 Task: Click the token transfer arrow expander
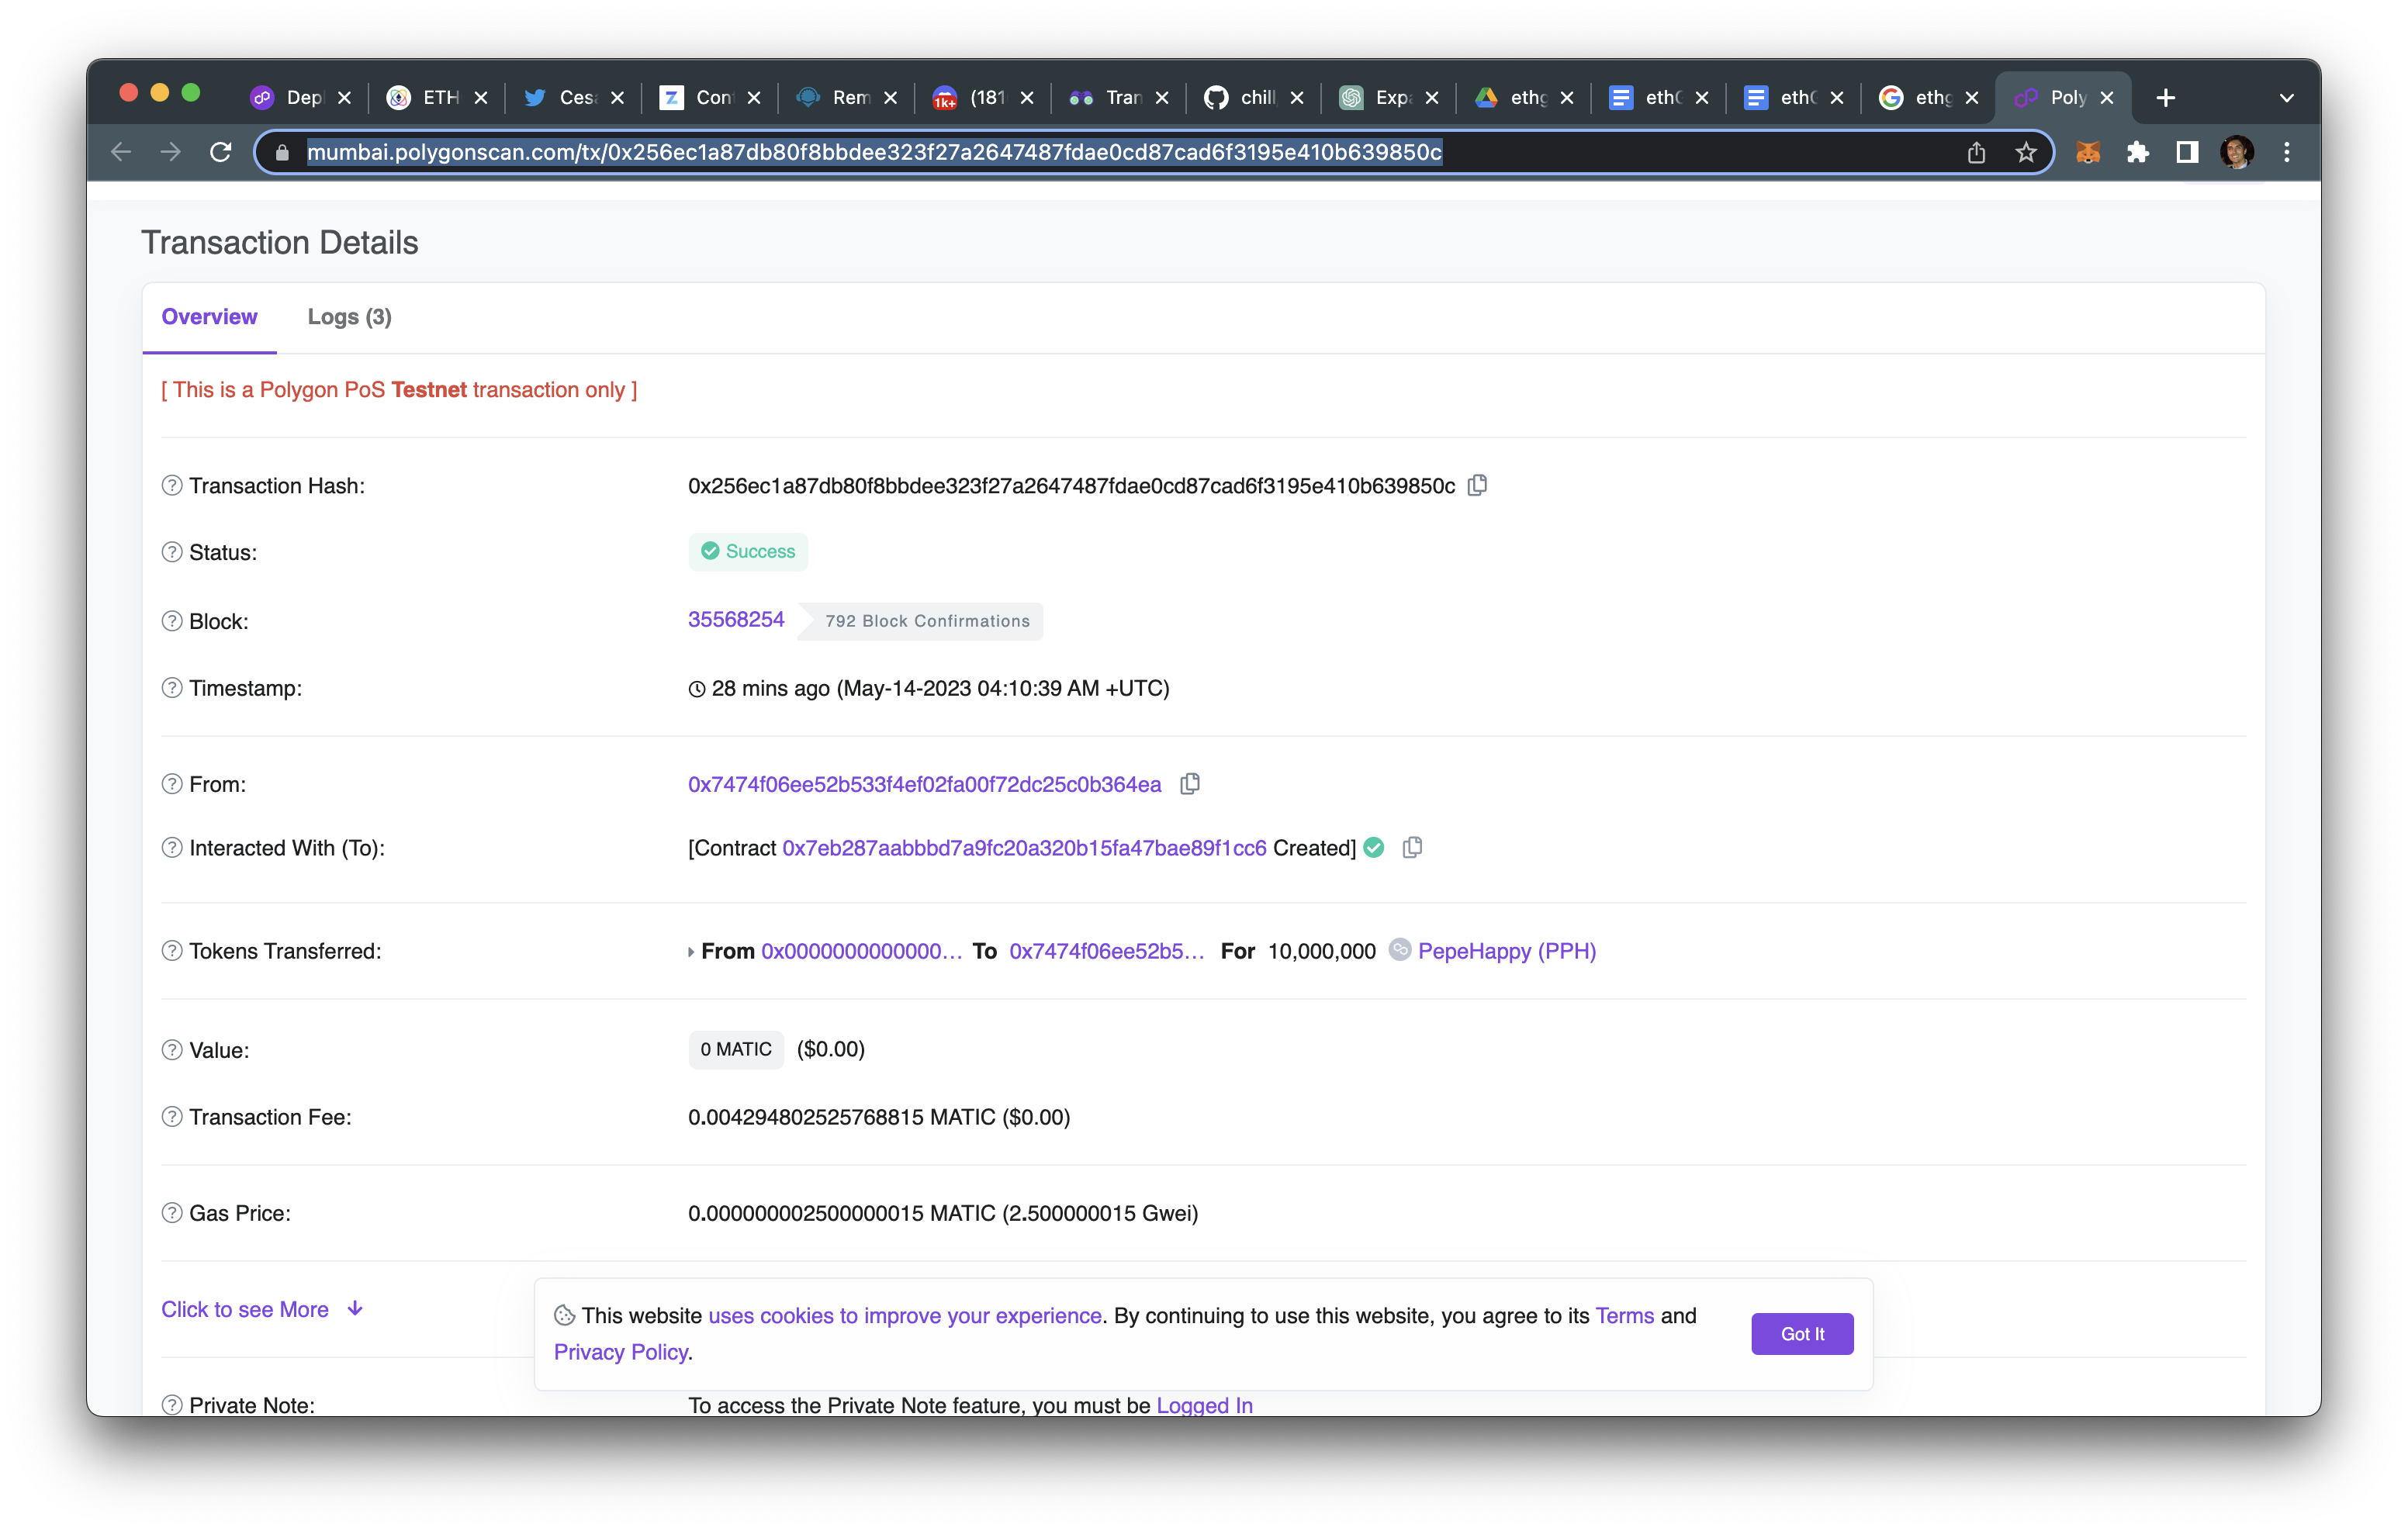(690, 951)
